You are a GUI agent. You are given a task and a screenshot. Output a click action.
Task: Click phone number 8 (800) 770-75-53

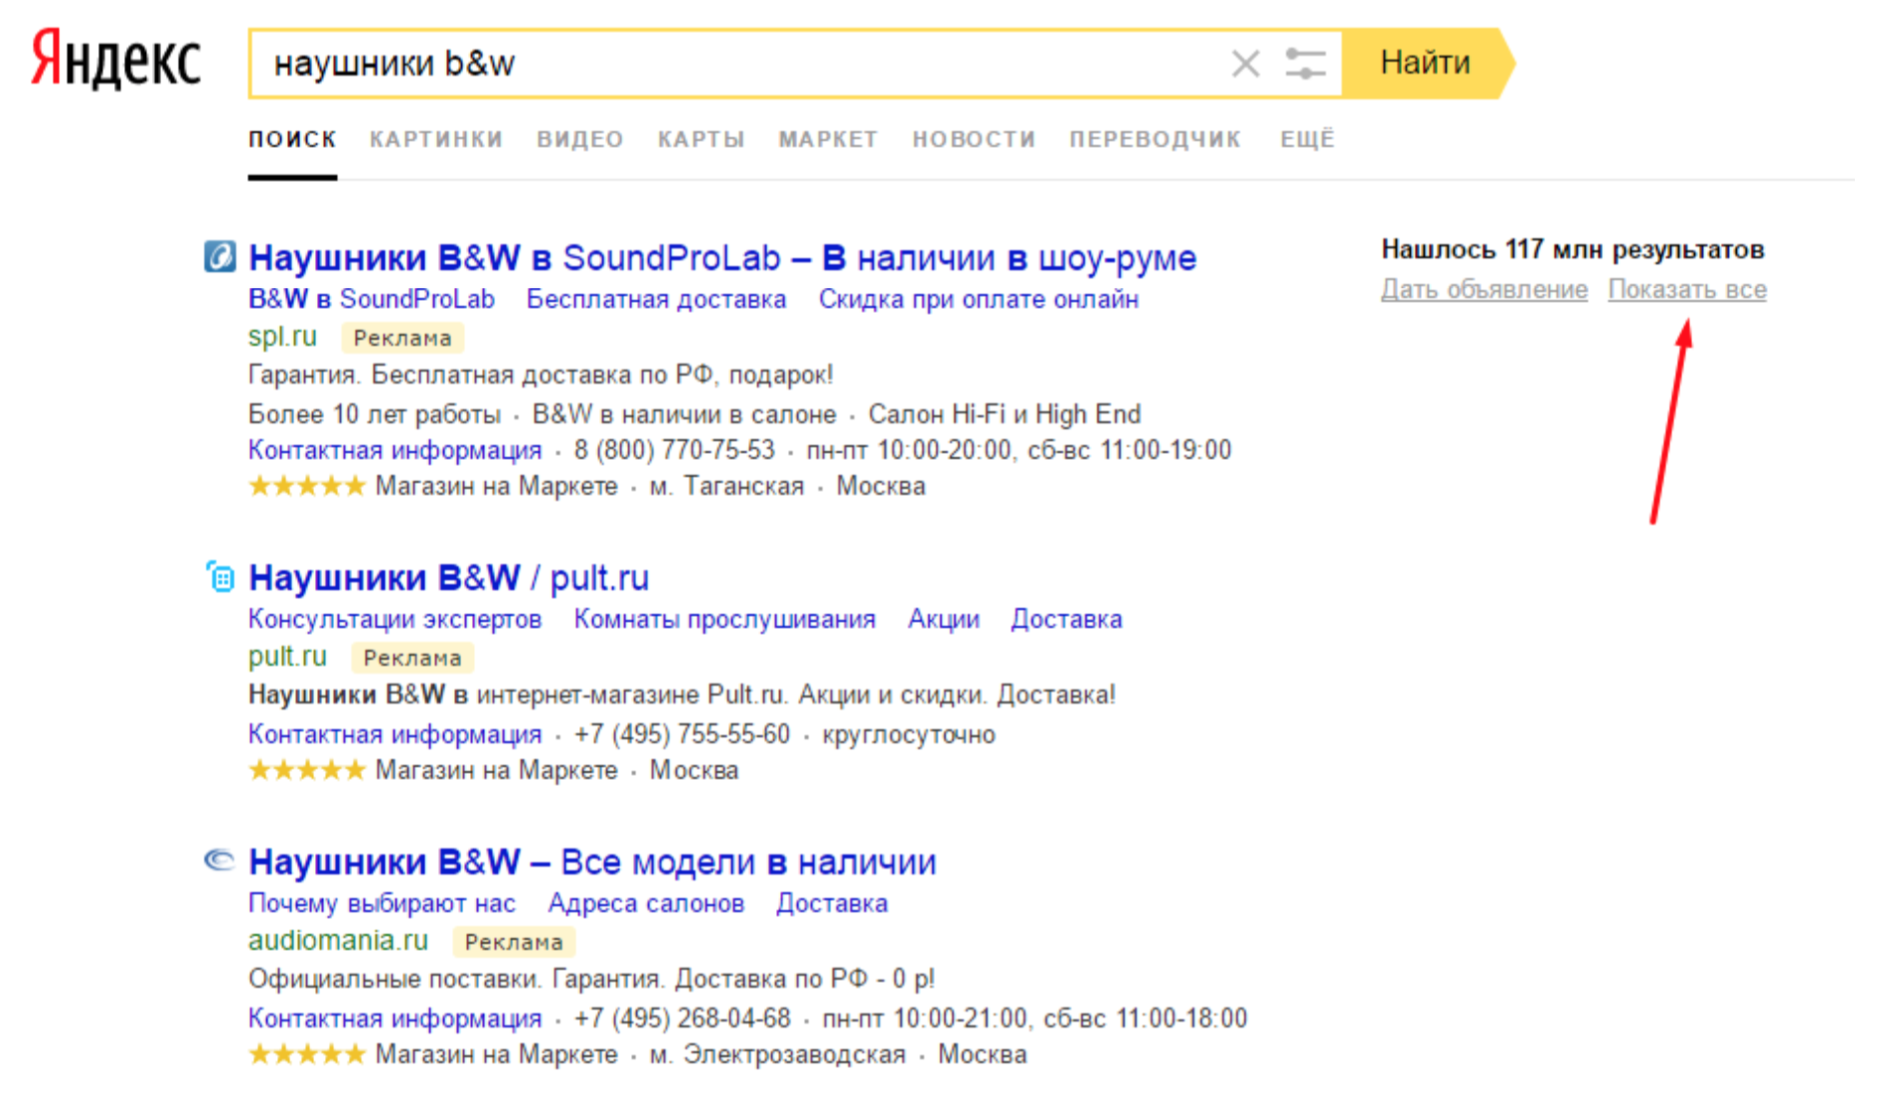click(x=674, y=450)
